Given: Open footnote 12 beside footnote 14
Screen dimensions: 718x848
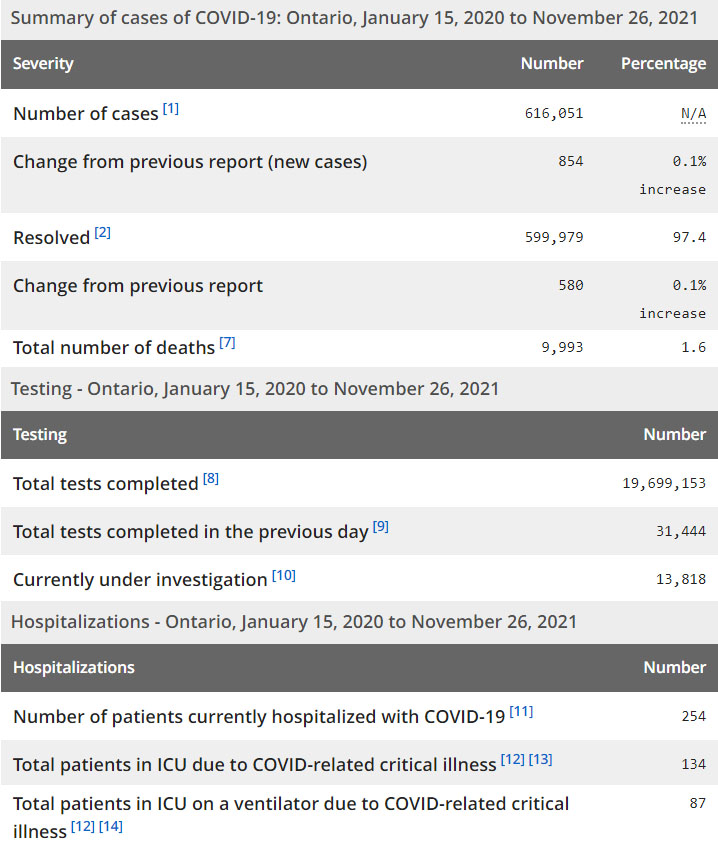Looking at the screenshot, I should coord(83,827).
